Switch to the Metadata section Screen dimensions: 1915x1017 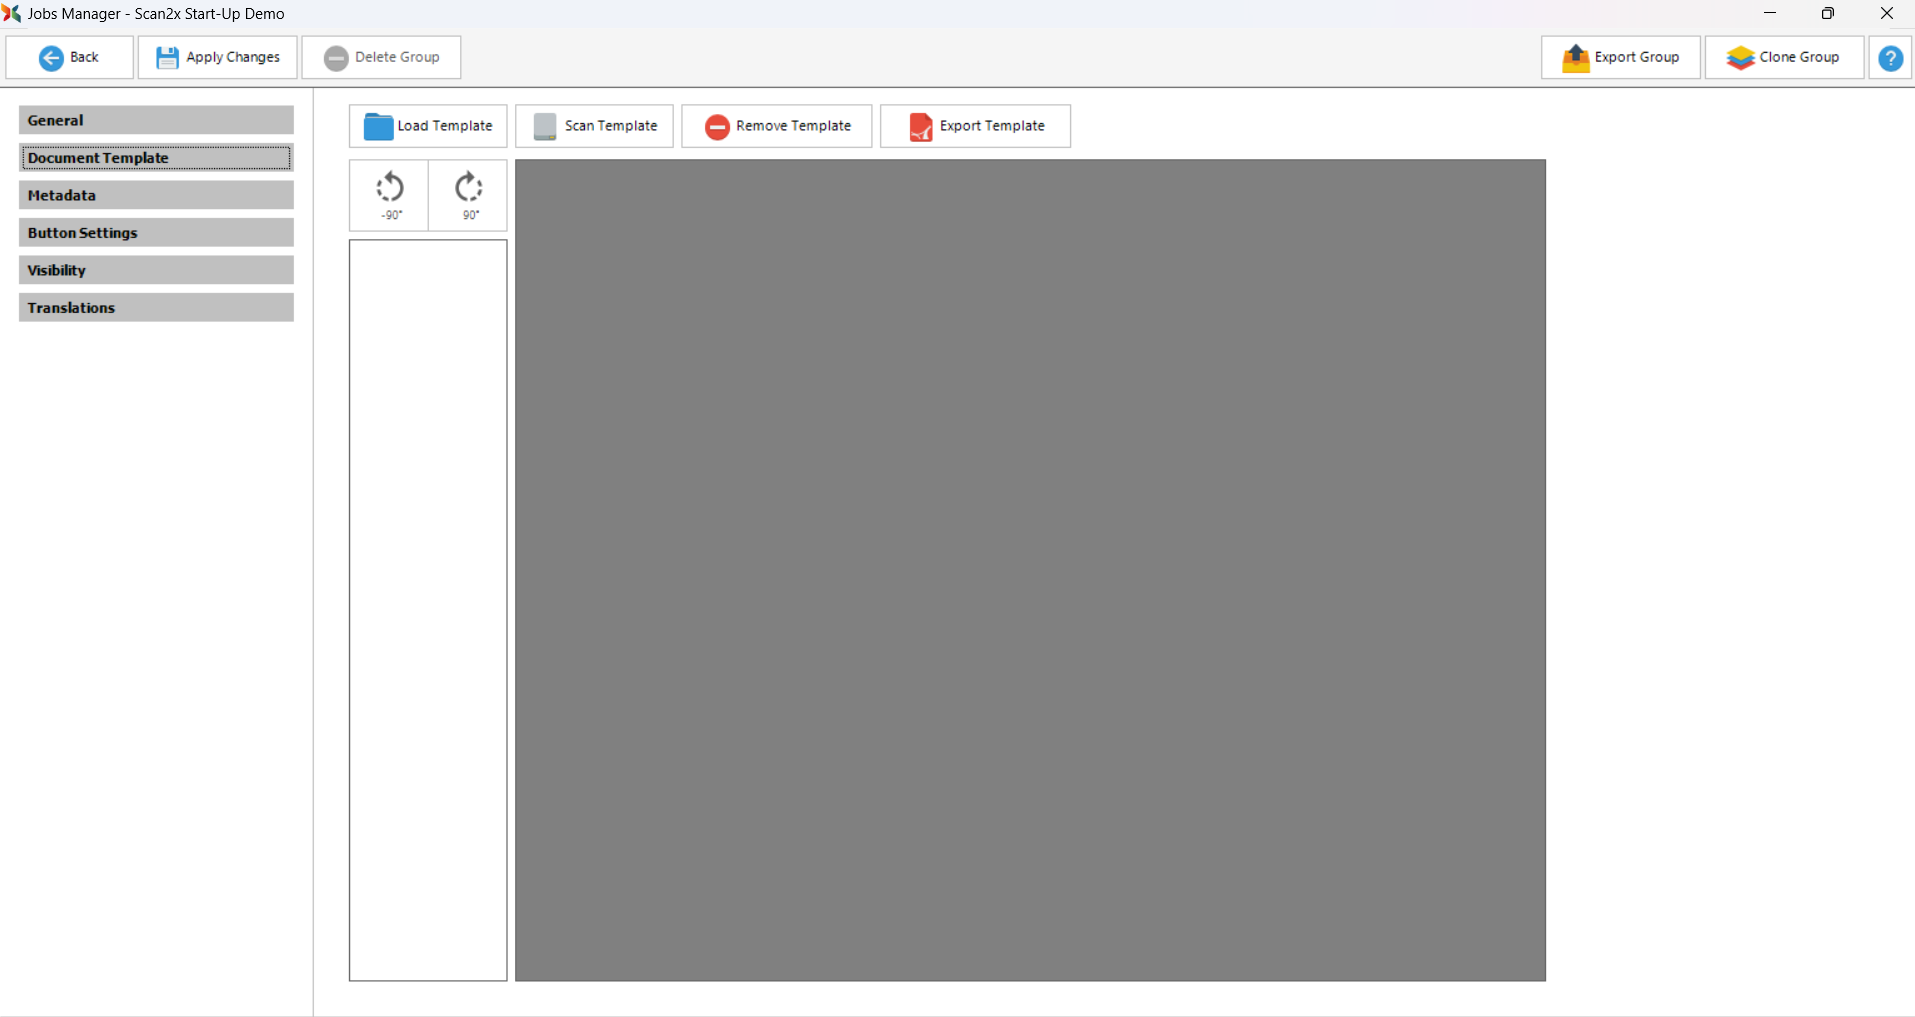156,195
